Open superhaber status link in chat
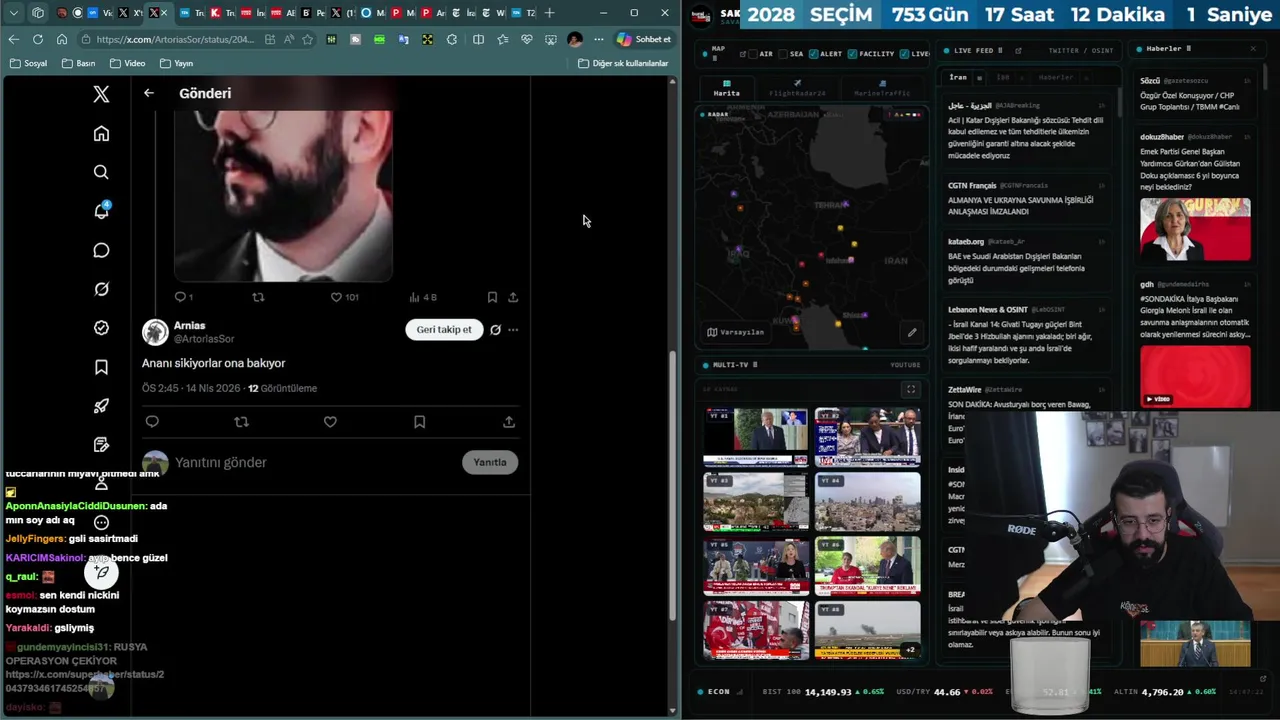1280x720 pixels. click(85, 681)
